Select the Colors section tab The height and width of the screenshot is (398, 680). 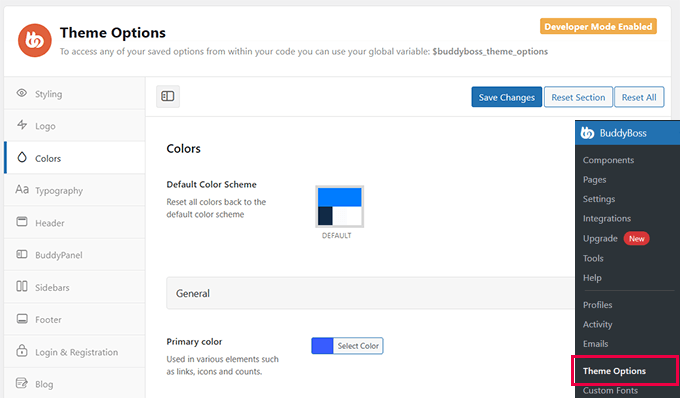(75, 158)
